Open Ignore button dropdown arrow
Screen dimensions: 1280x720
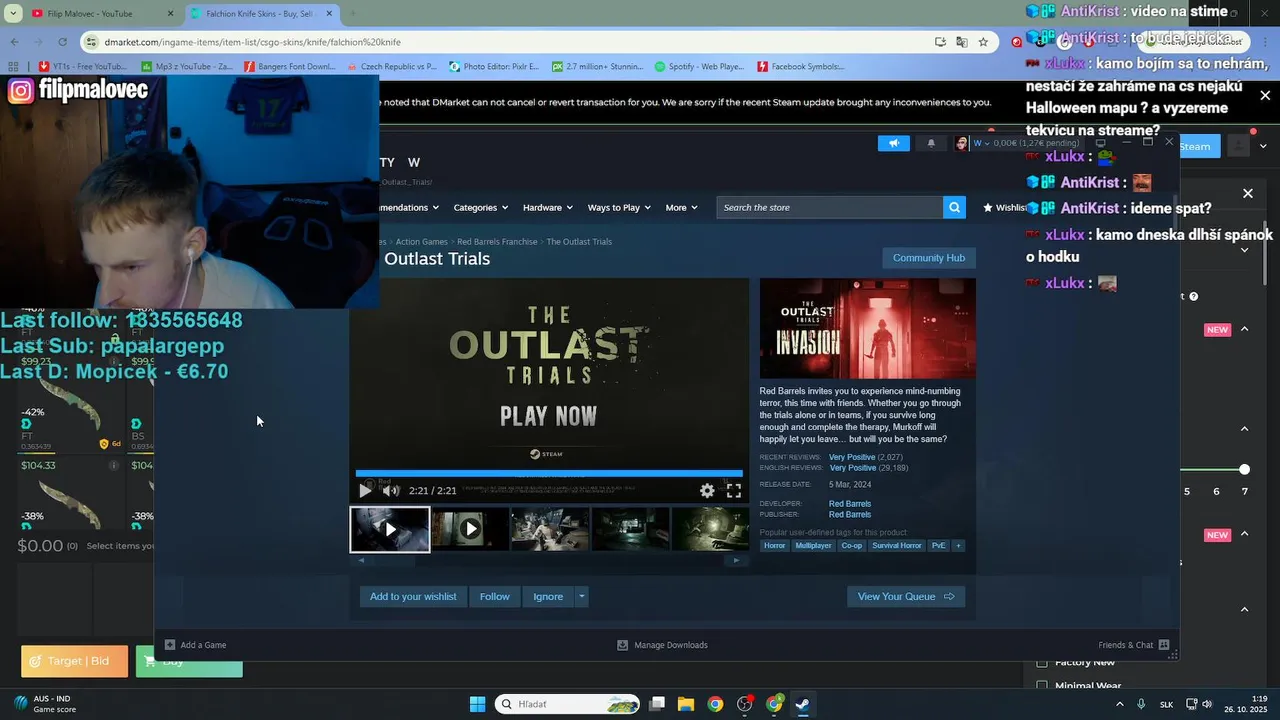pyautogui.click(x=581, y=597)
